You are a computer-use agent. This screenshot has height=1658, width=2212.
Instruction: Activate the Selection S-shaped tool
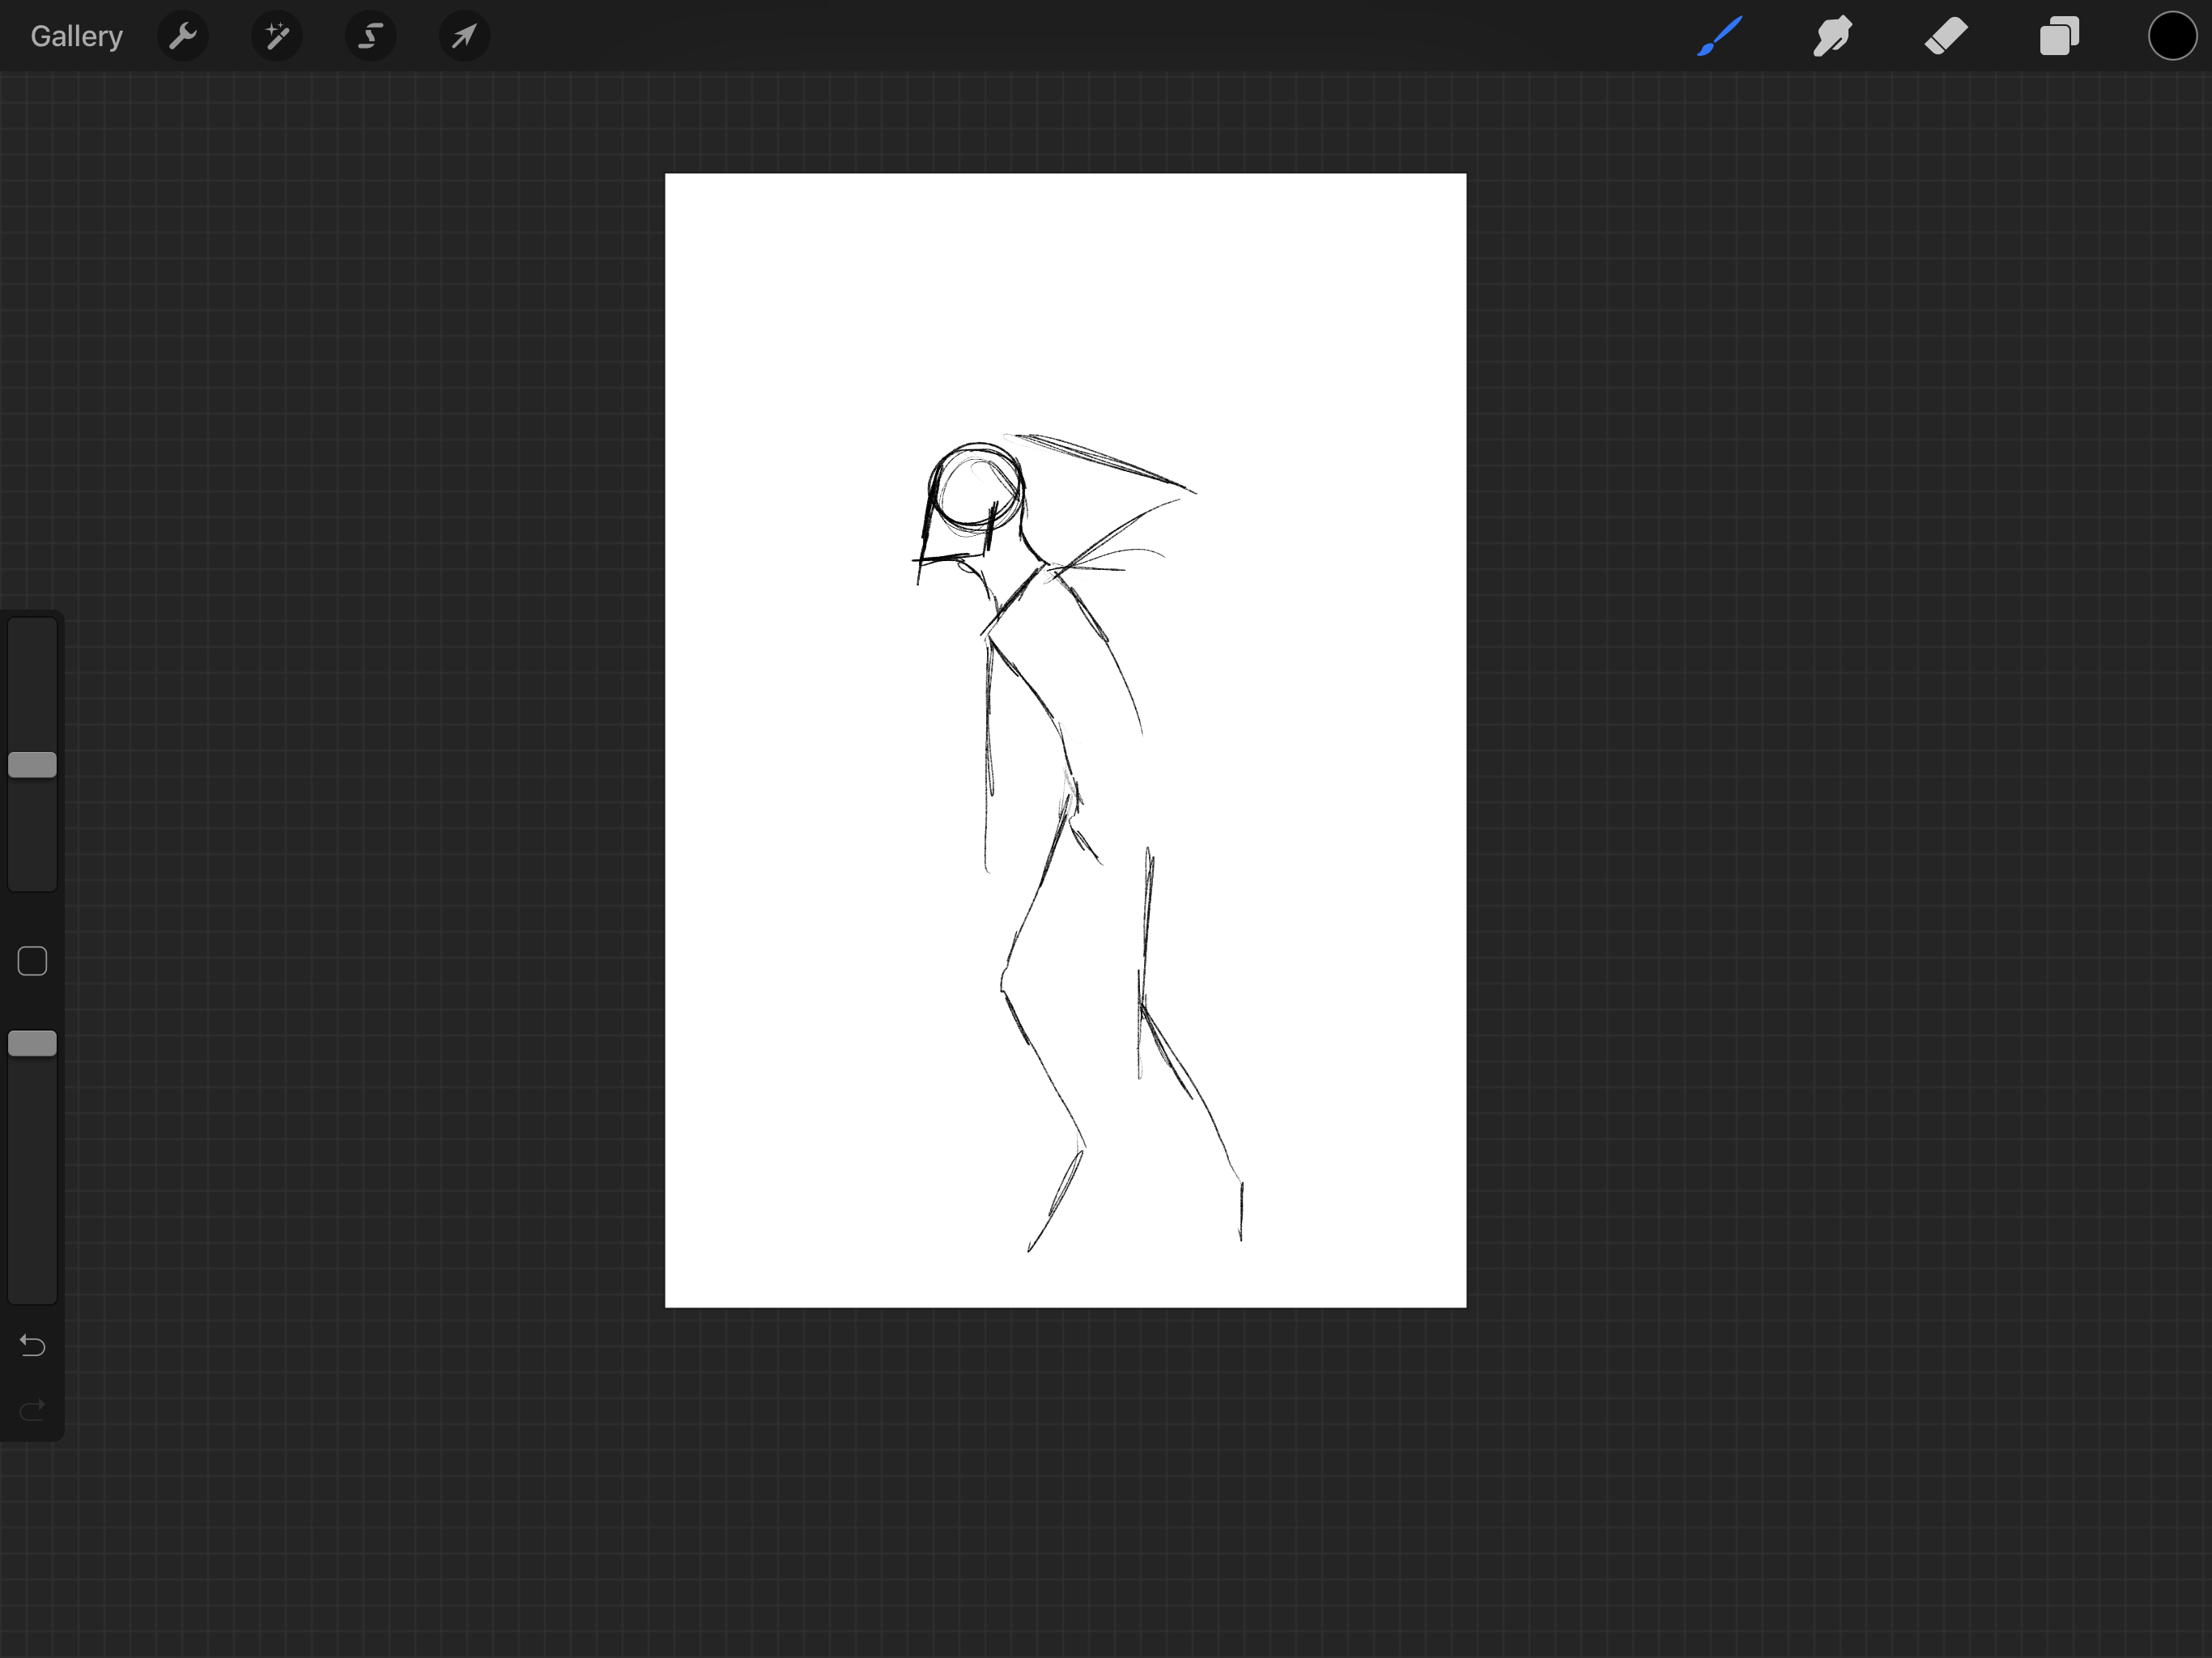coord(371,36)
